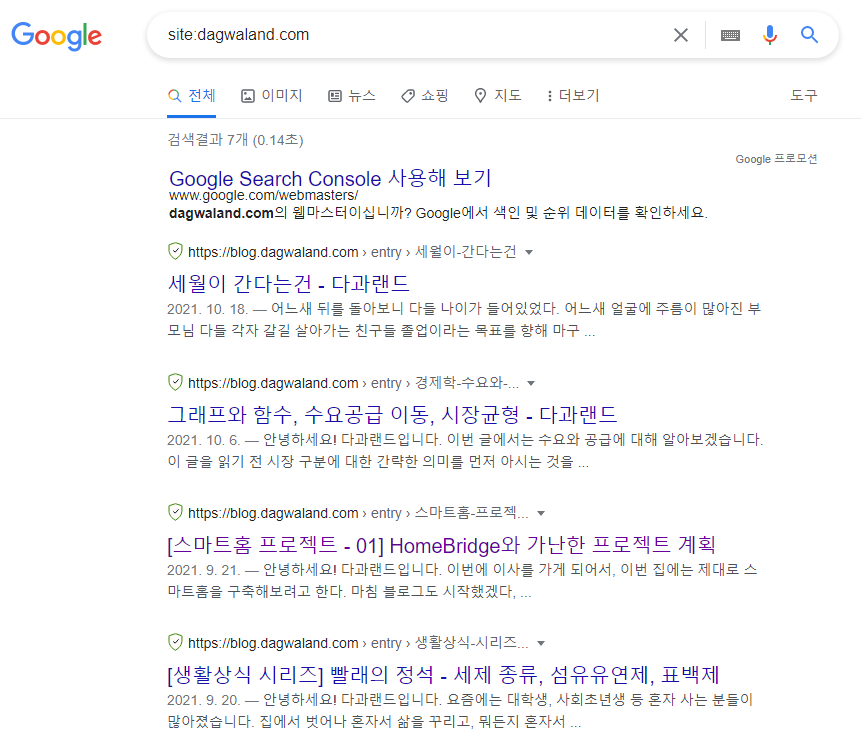Open the on-screen keyboard icon
This screenshot has height=754, width=861.
pos(730,36)
